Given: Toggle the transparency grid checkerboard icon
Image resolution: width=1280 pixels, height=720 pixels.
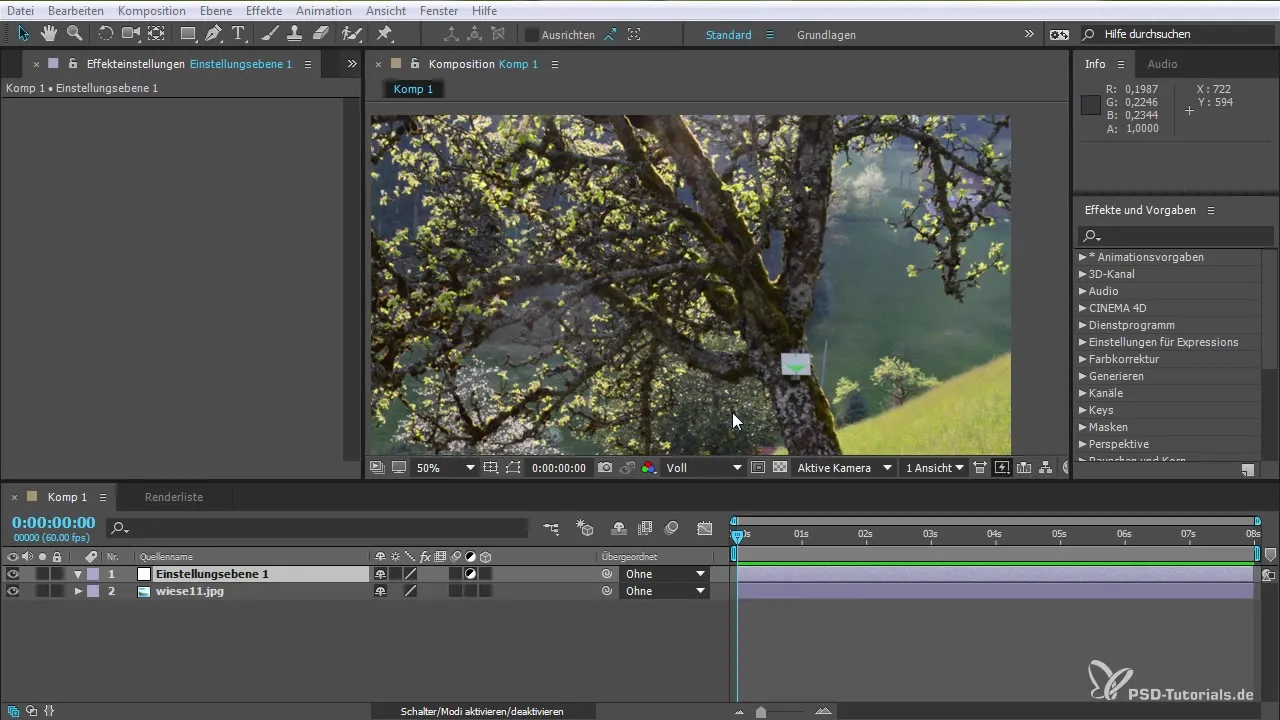Looking at the screenshot, I should pos(780,468).
